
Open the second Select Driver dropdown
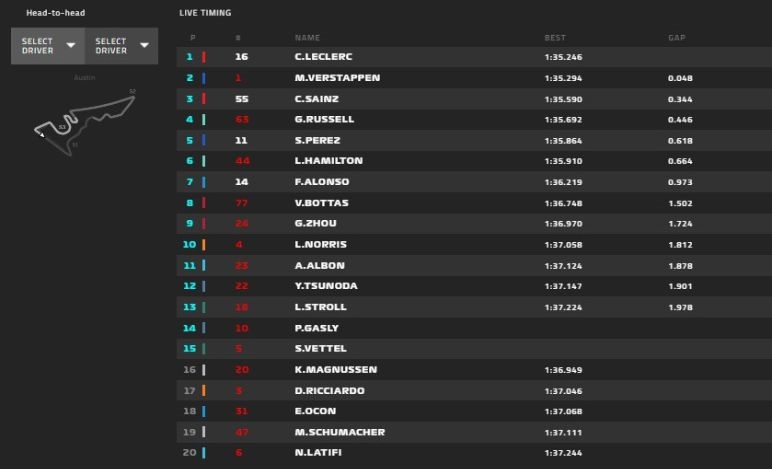coord(121,46)
